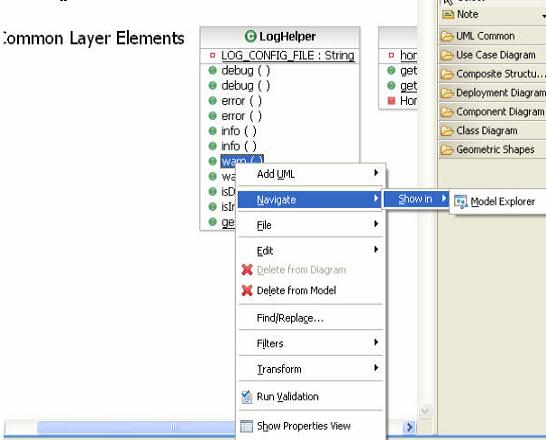Click the UML Common folder icon
Viewport: 546px width, 440px height.
pos(447,36)
